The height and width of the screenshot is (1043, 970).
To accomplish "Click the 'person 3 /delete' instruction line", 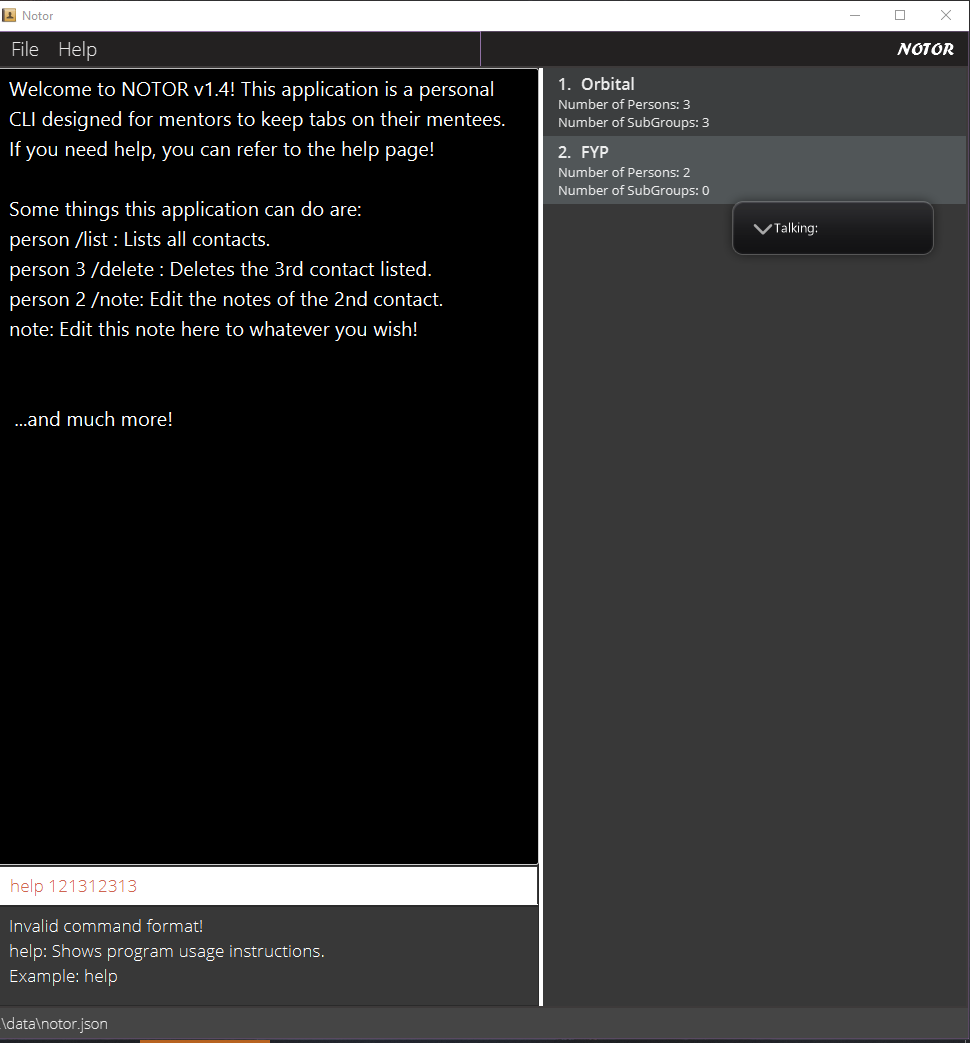I will [x=220, y=269].
